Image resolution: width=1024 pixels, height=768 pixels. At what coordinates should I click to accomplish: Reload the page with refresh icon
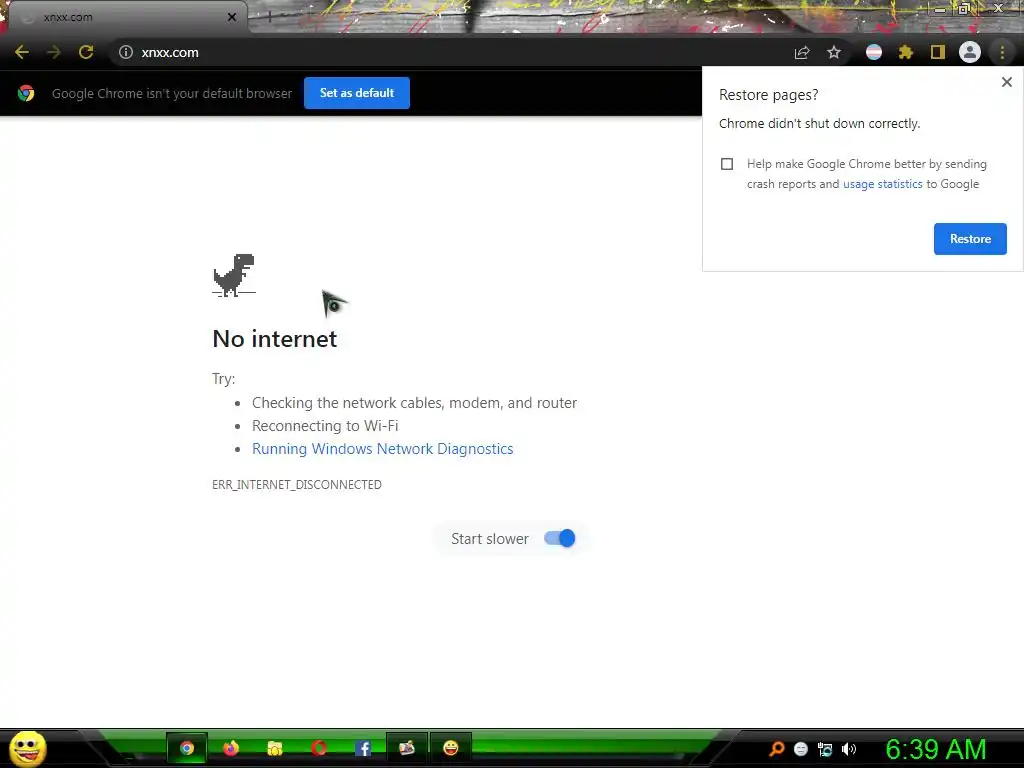[x=86, y=52]
